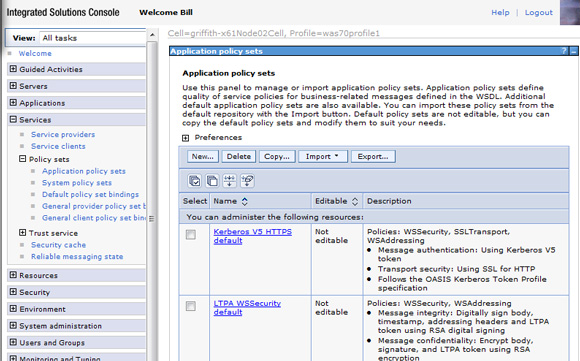The width and height of the screenshot is (580, 361).
Task: Open Service clients link
Action: (58, 146)
